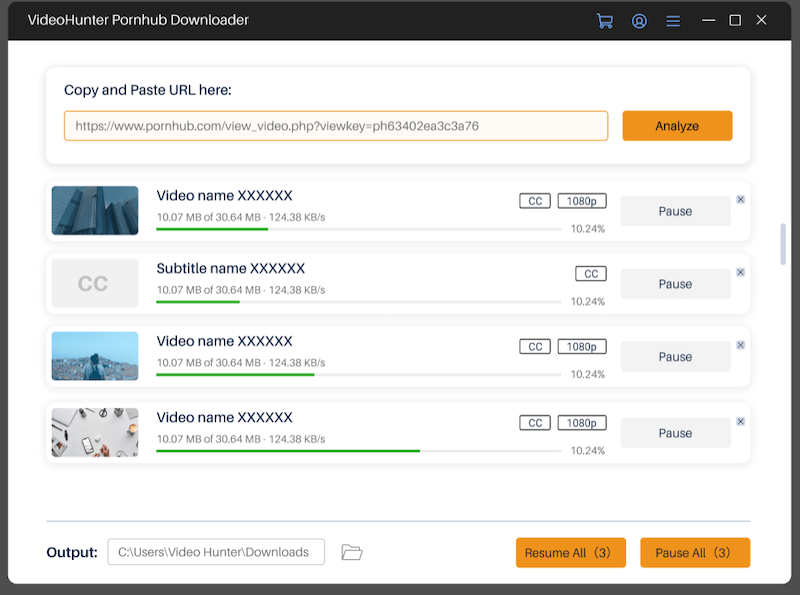800x595 pixels.
Task: Select the title beside the skyscraper thumbnail
Action: [224, 195]
